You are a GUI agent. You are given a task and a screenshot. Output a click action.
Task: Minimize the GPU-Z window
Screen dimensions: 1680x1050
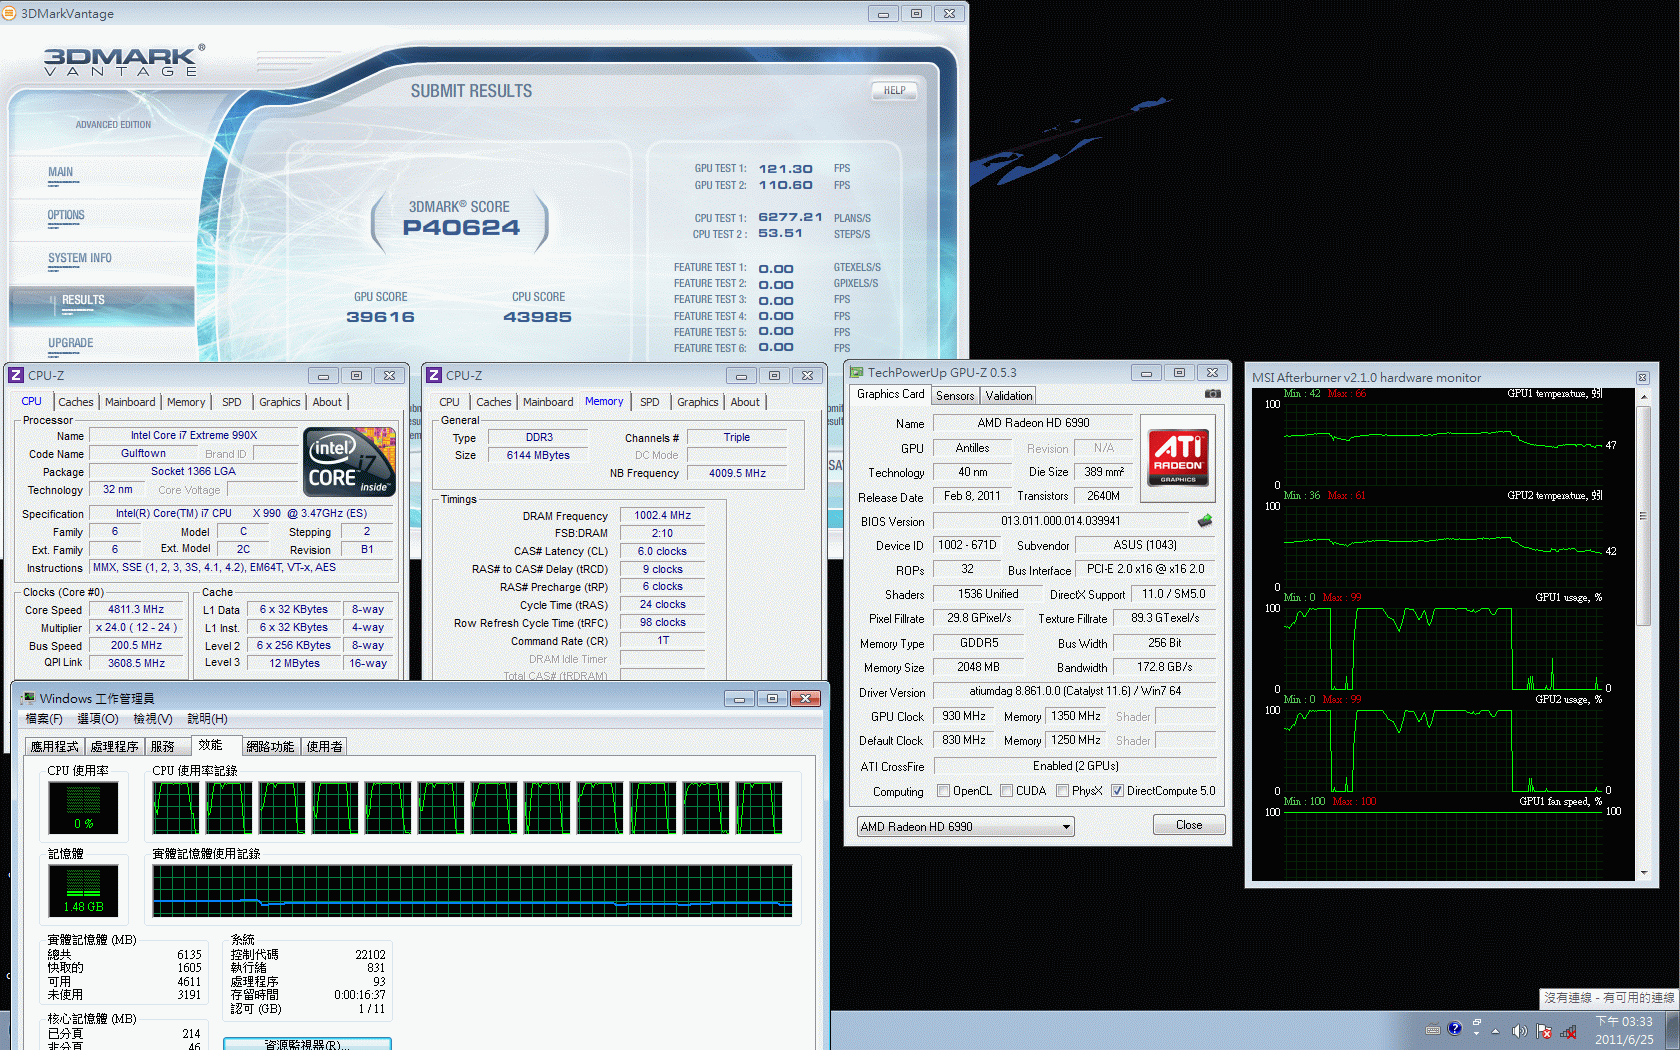click(x=1146, y=372)
